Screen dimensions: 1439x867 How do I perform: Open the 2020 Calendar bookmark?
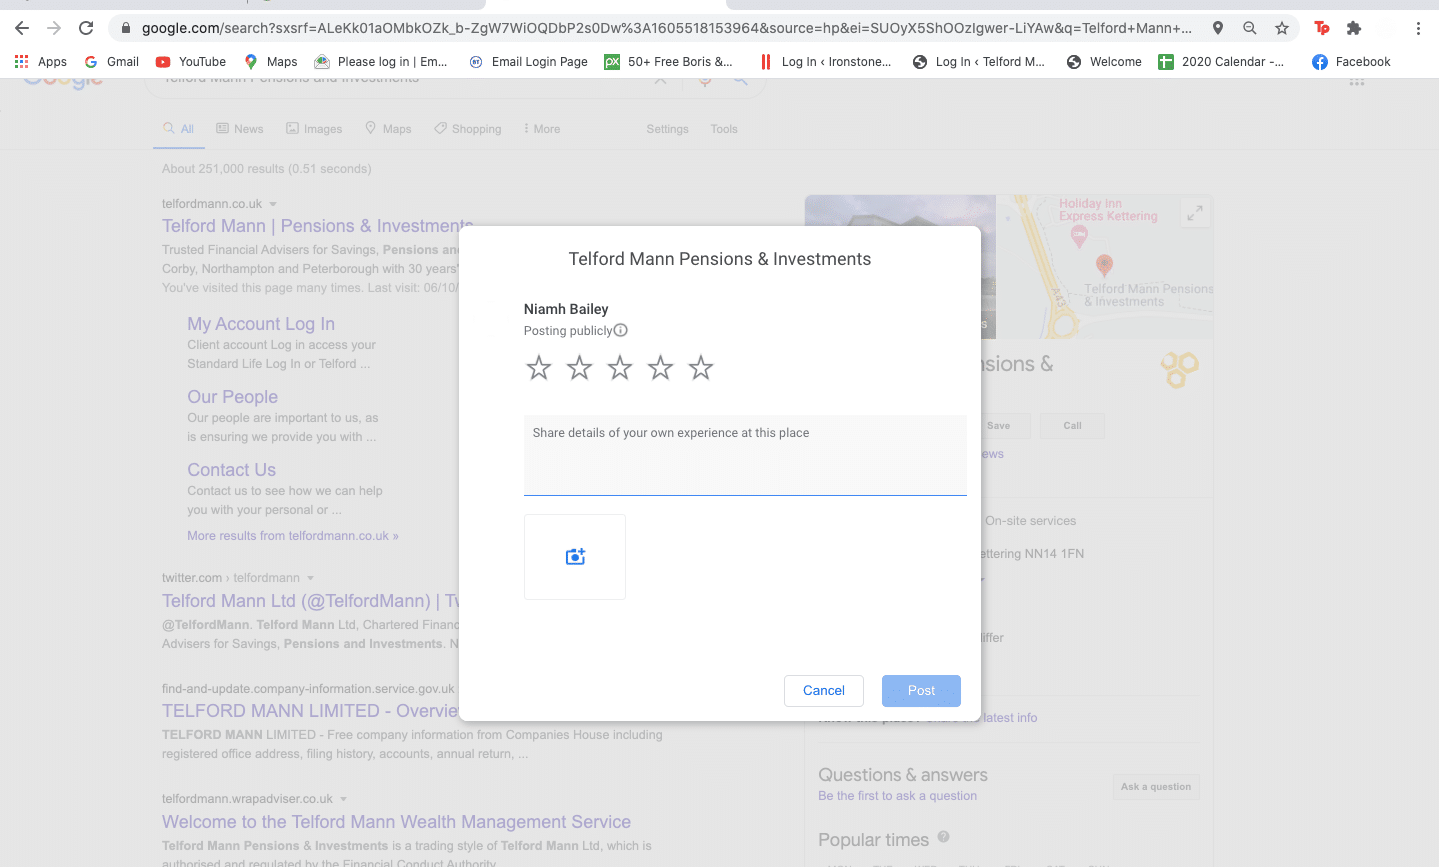tap(1221, 62)
